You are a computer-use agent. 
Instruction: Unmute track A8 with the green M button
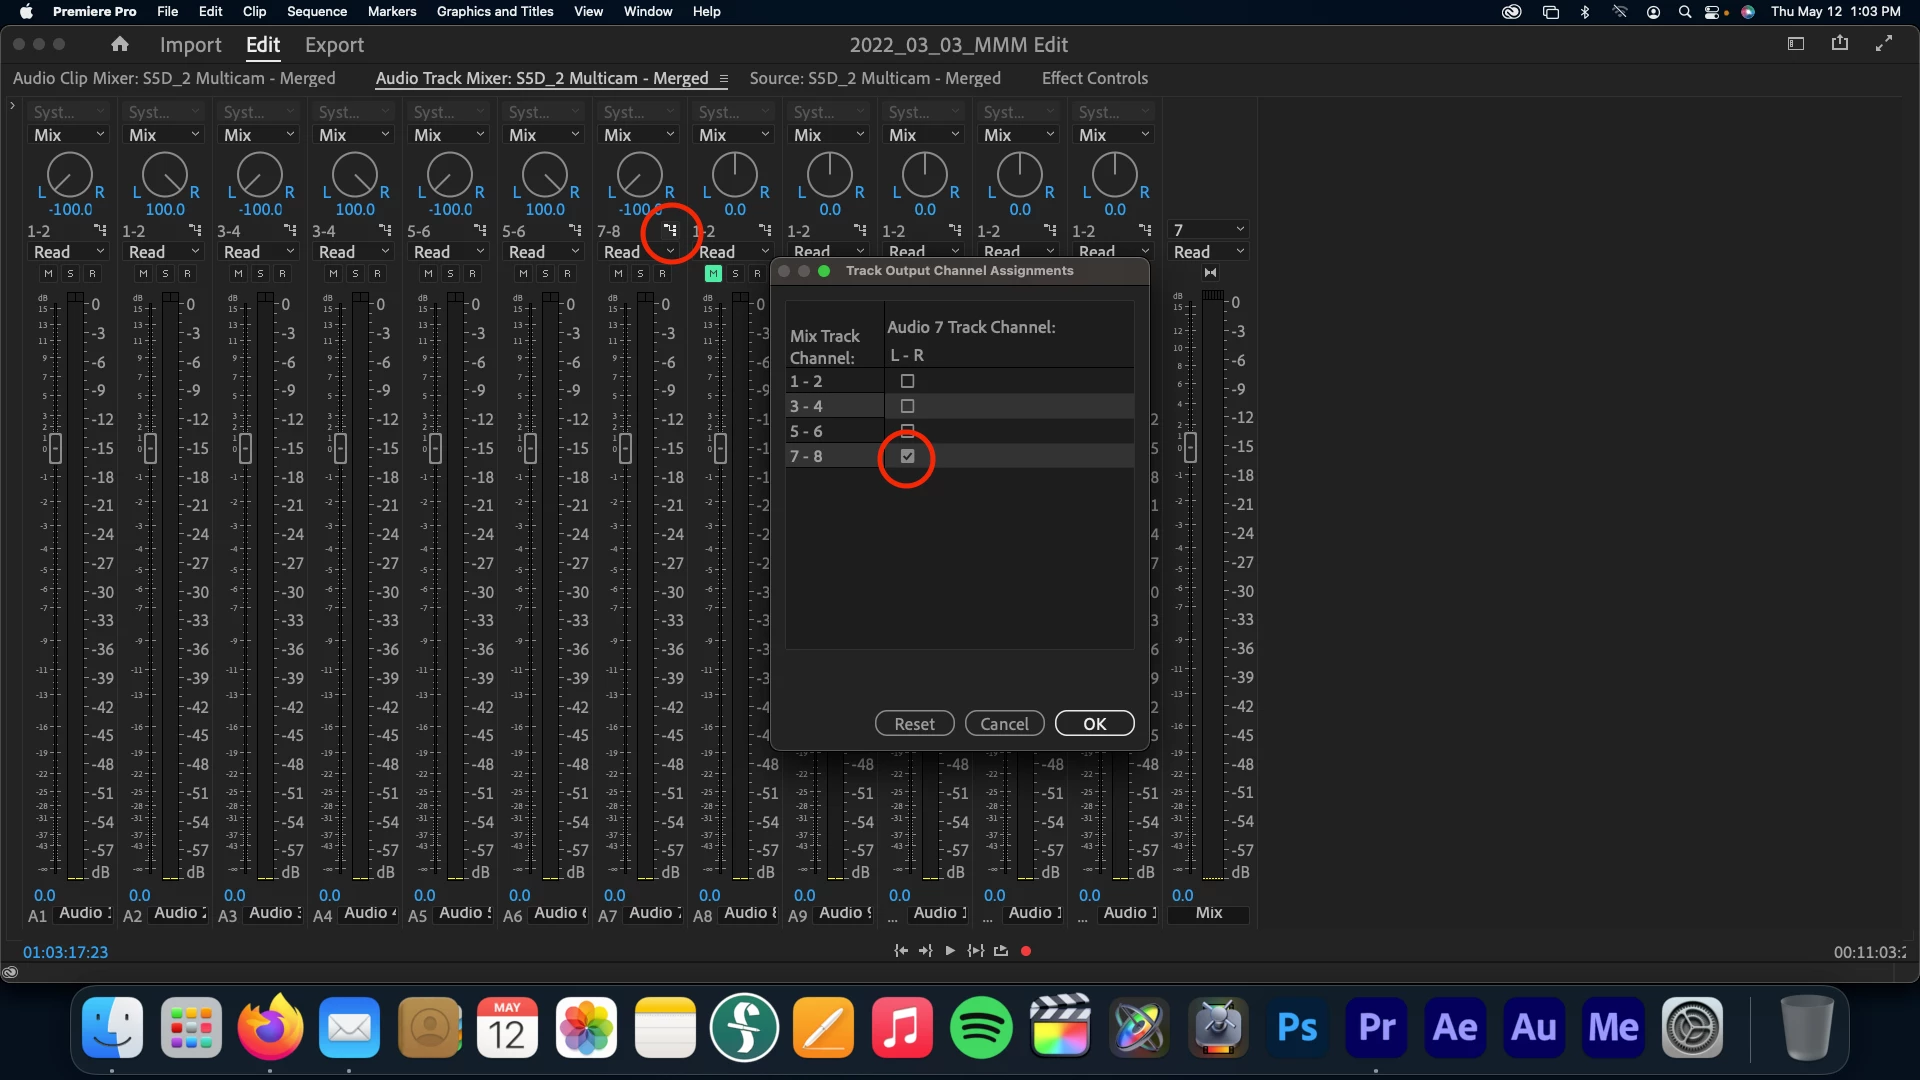point(713,273)
